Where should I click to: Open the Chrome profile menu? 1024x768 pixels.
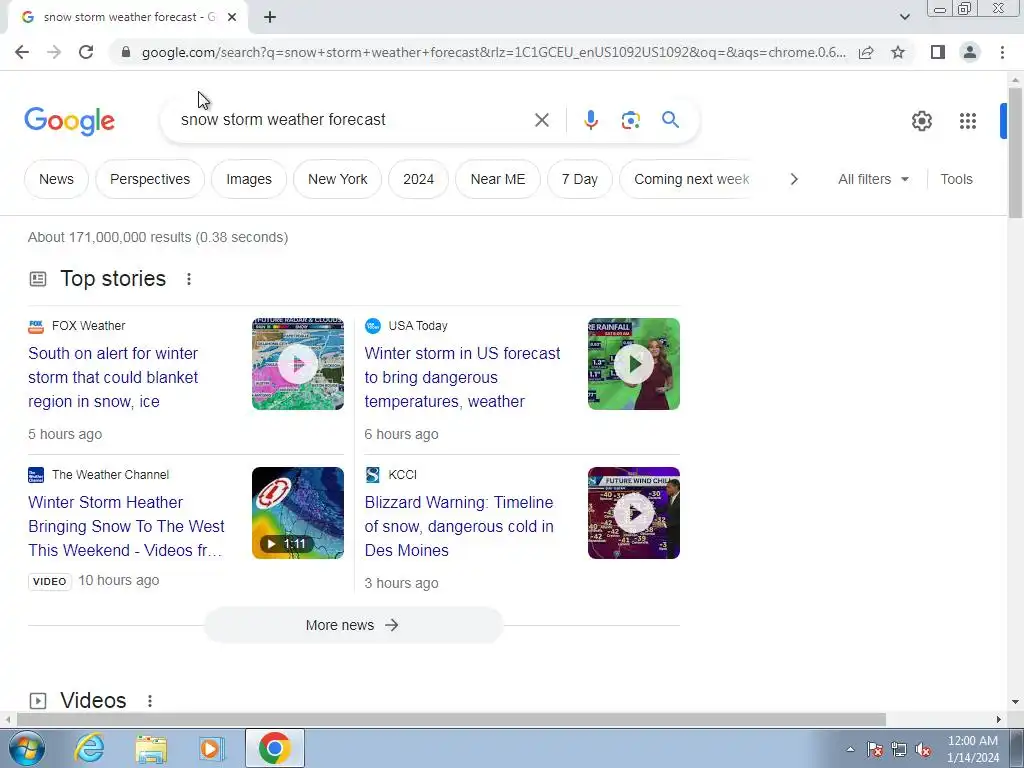(x=970, y=52)
